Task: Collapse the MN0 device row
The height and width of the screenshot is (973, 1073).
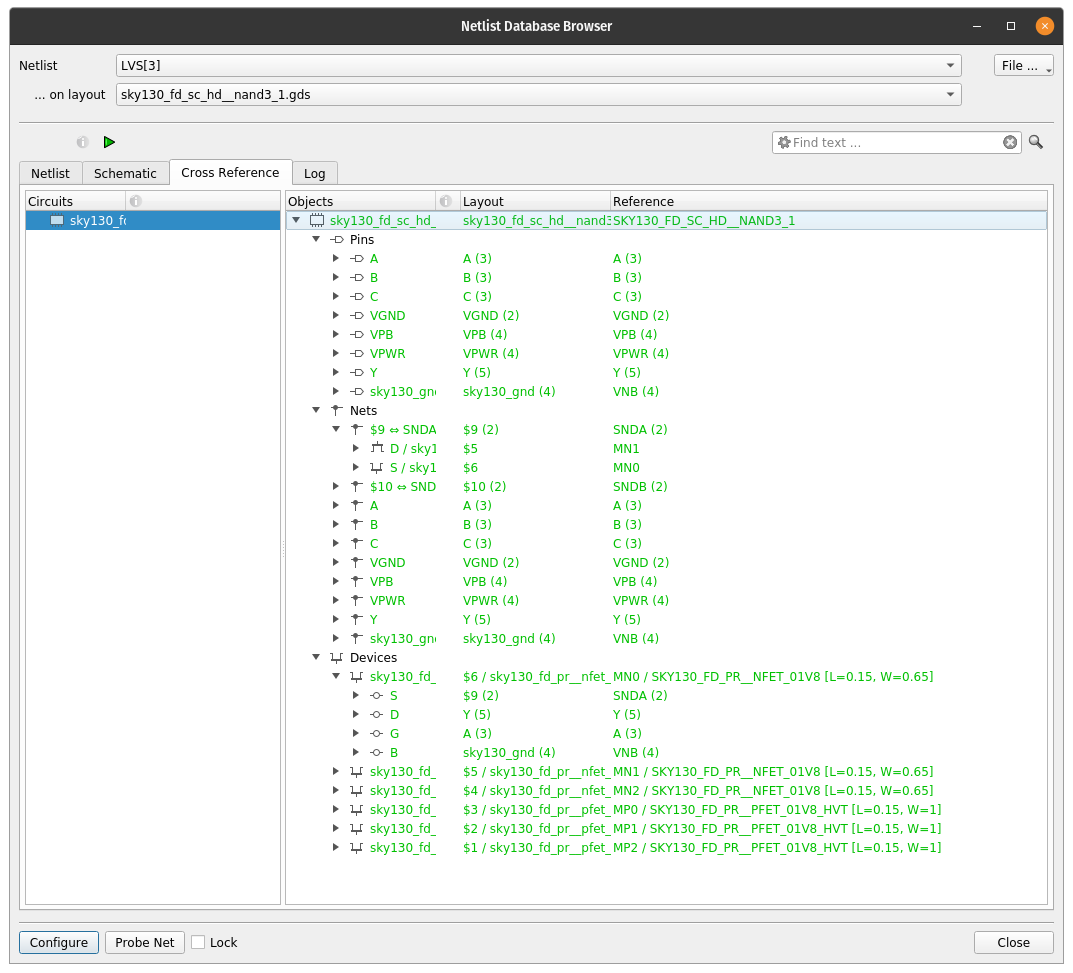Action: 336,677
